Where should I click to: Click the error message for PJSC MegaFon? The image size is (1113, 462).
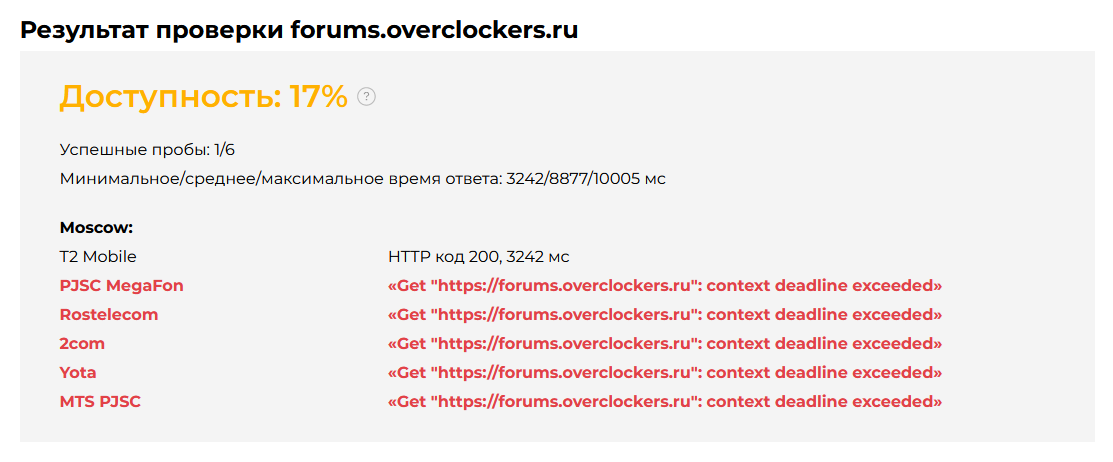(665, 286)
